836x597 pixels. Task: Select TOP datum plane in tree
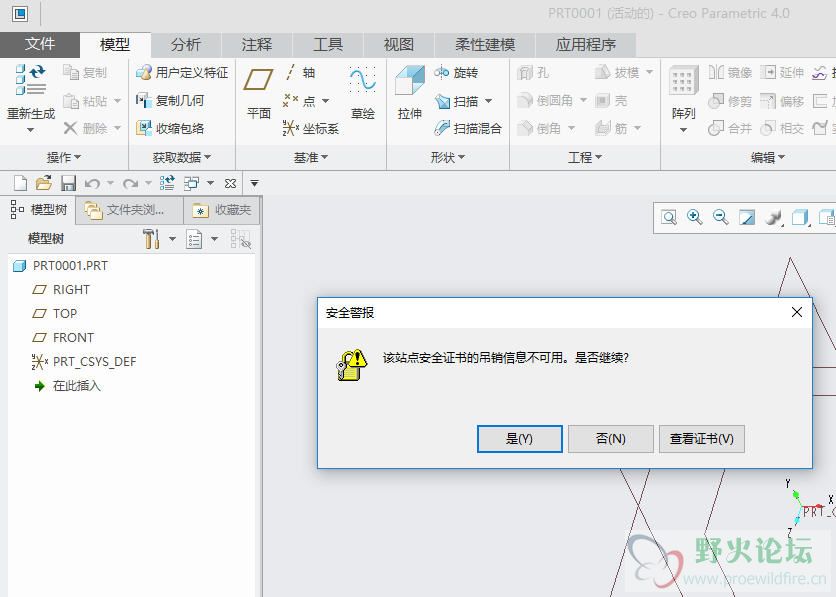click(55, 313)
